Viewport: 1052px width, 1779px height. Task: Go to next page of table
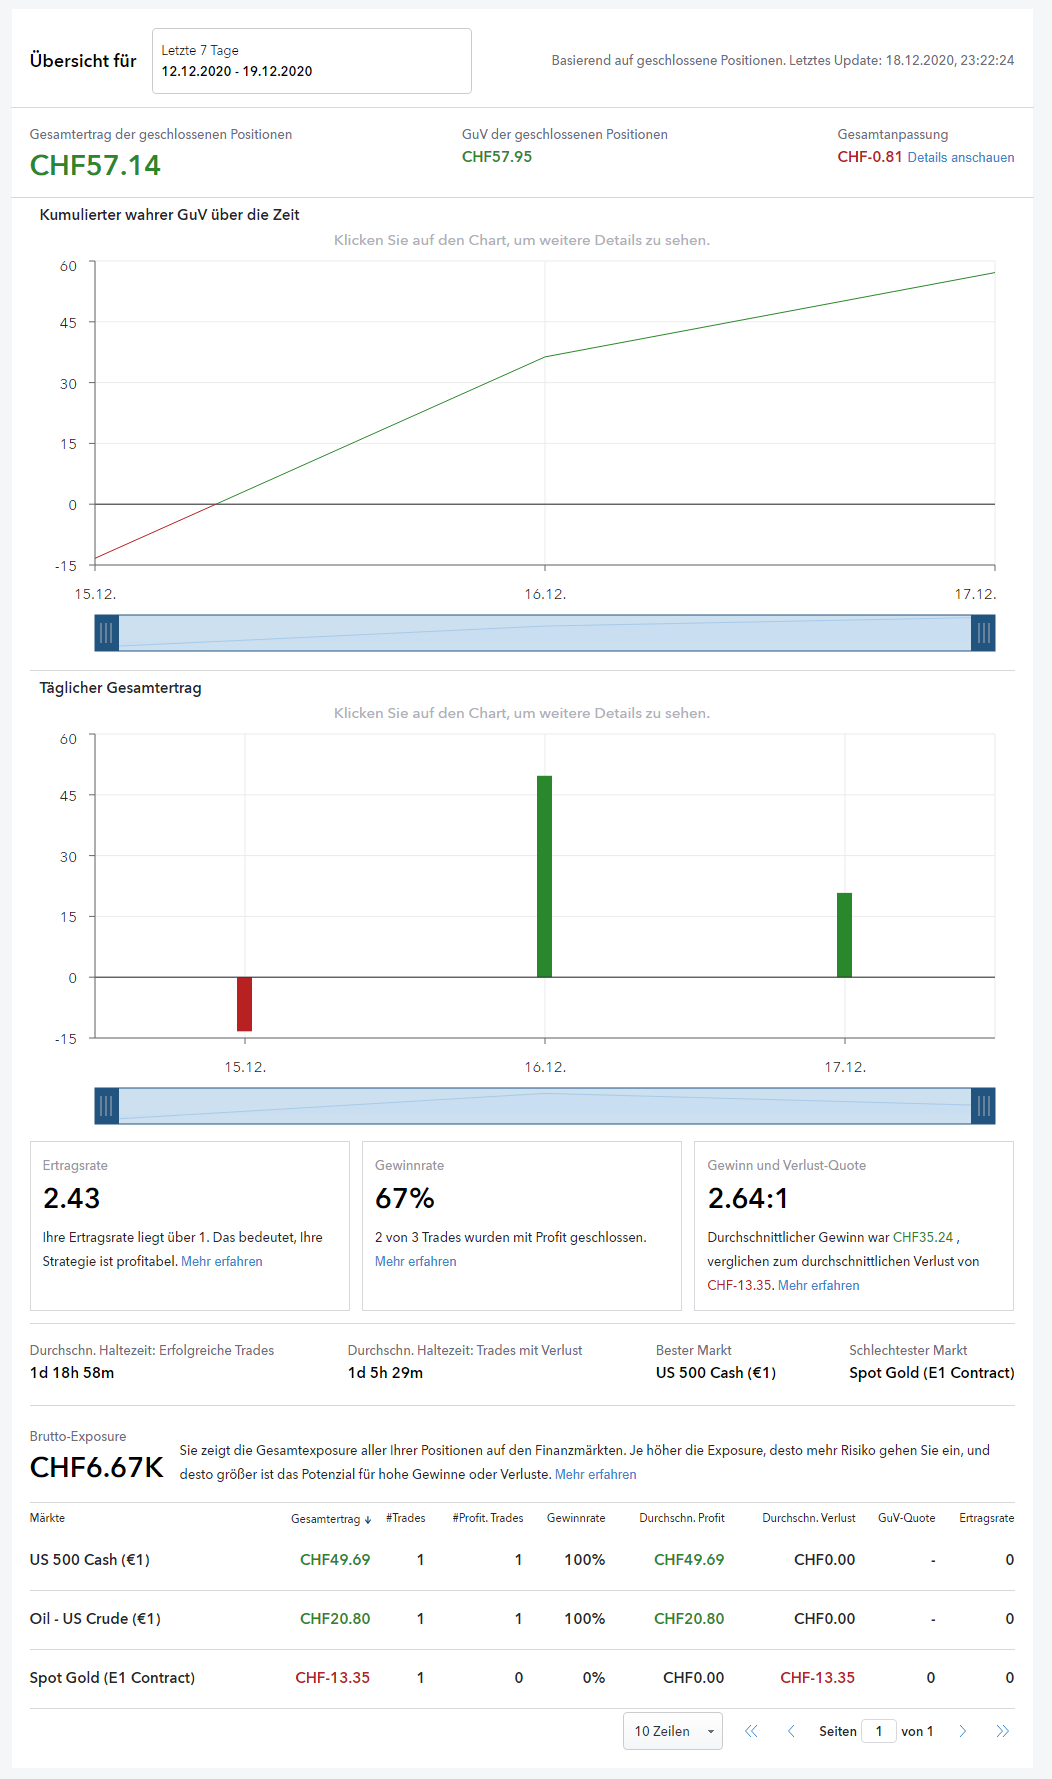tap(963, 1731)
